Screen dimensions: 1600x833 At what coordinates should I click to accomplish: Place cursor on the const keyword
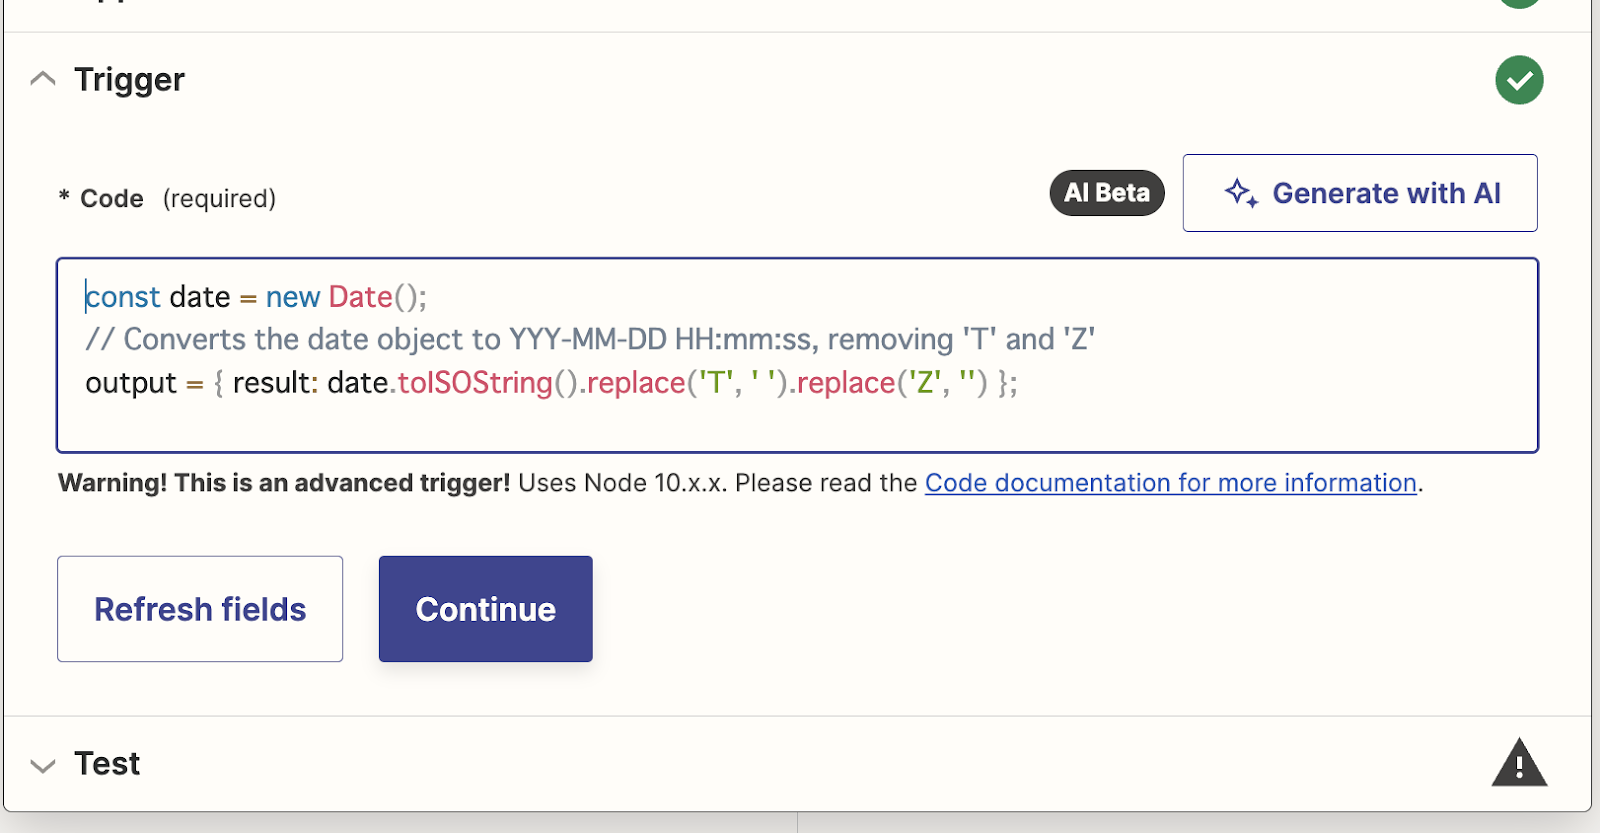click(x=123, y=297)
